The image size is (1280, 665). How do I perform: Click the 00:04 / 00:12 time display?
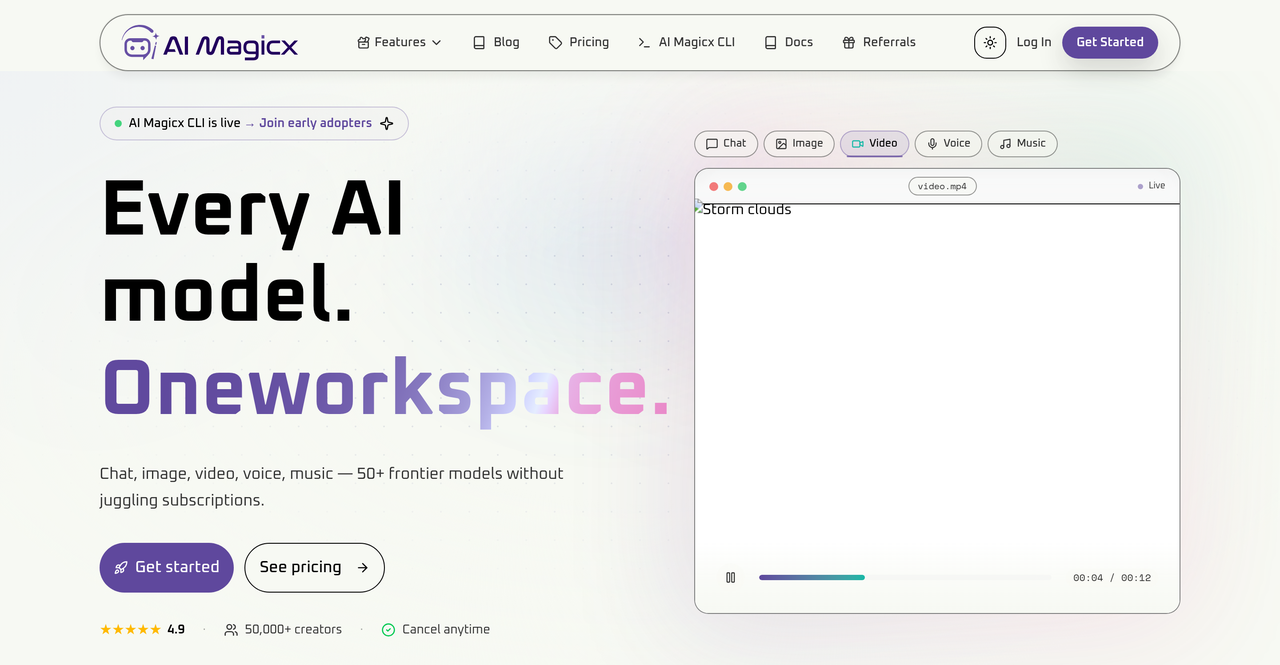(x=1112, y=578)
